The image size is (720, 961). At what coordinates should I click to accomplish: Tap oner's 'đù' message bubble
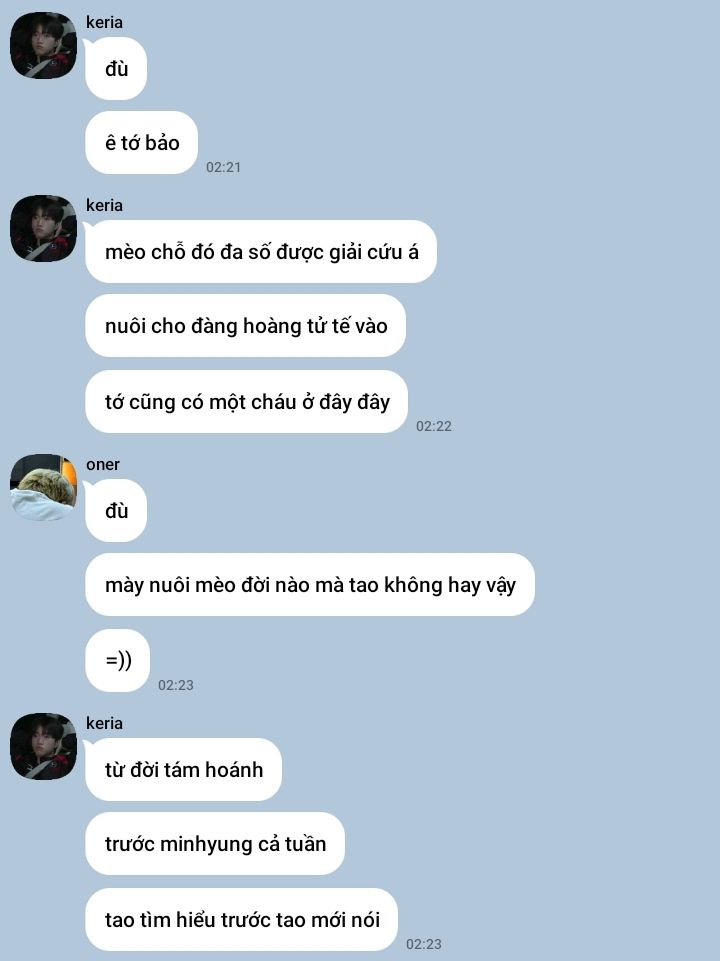116,511
